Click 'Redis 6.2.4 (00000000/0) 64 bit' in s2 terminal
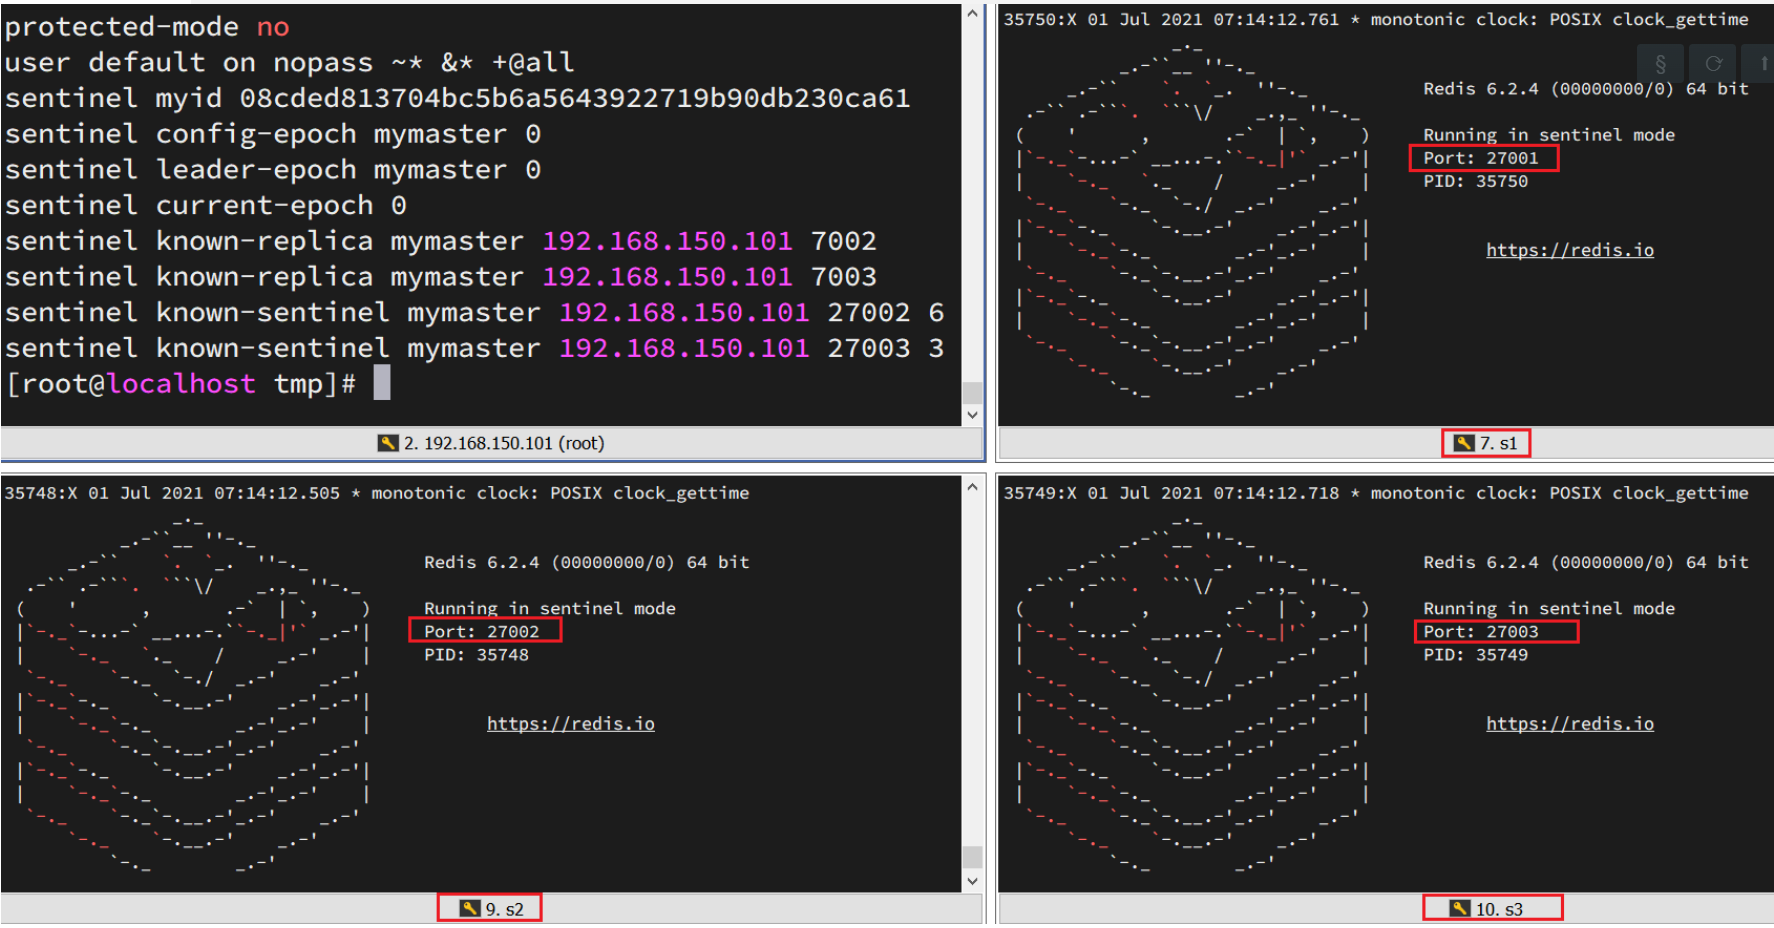Screen dimensions: 1774x928 coord(587,562)
